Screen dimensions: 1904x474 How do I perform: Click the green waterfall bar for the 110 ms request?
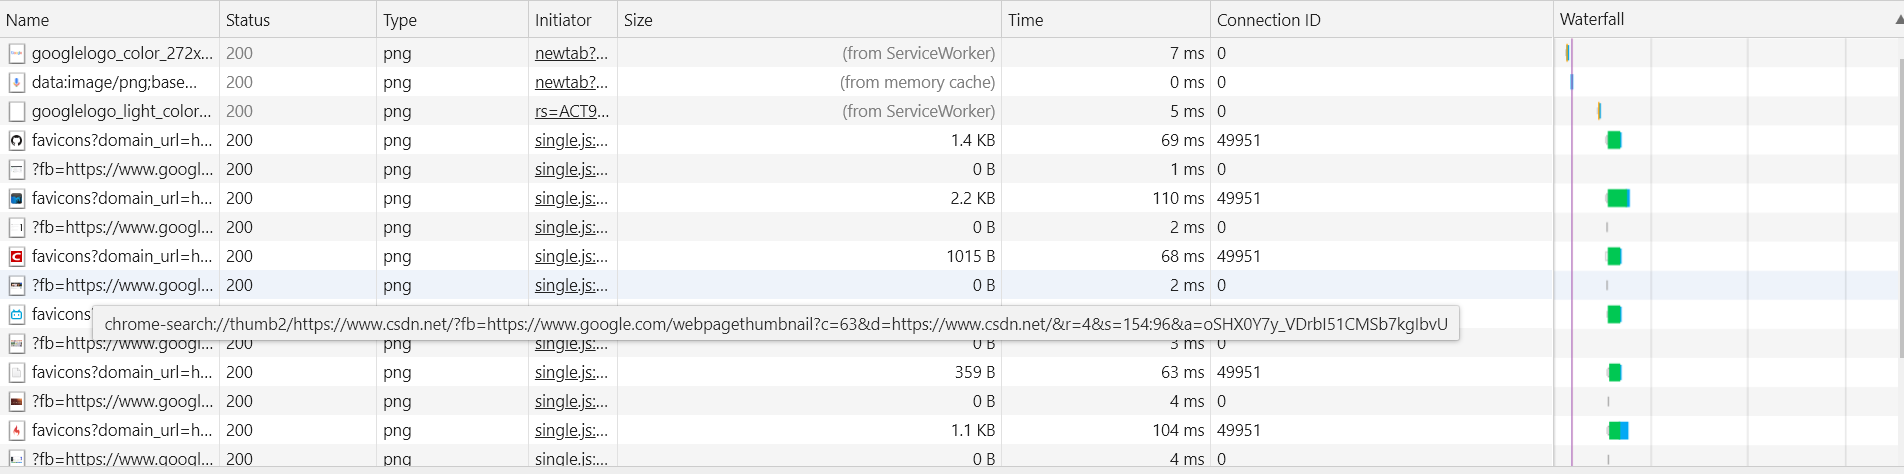[1618, 199]
